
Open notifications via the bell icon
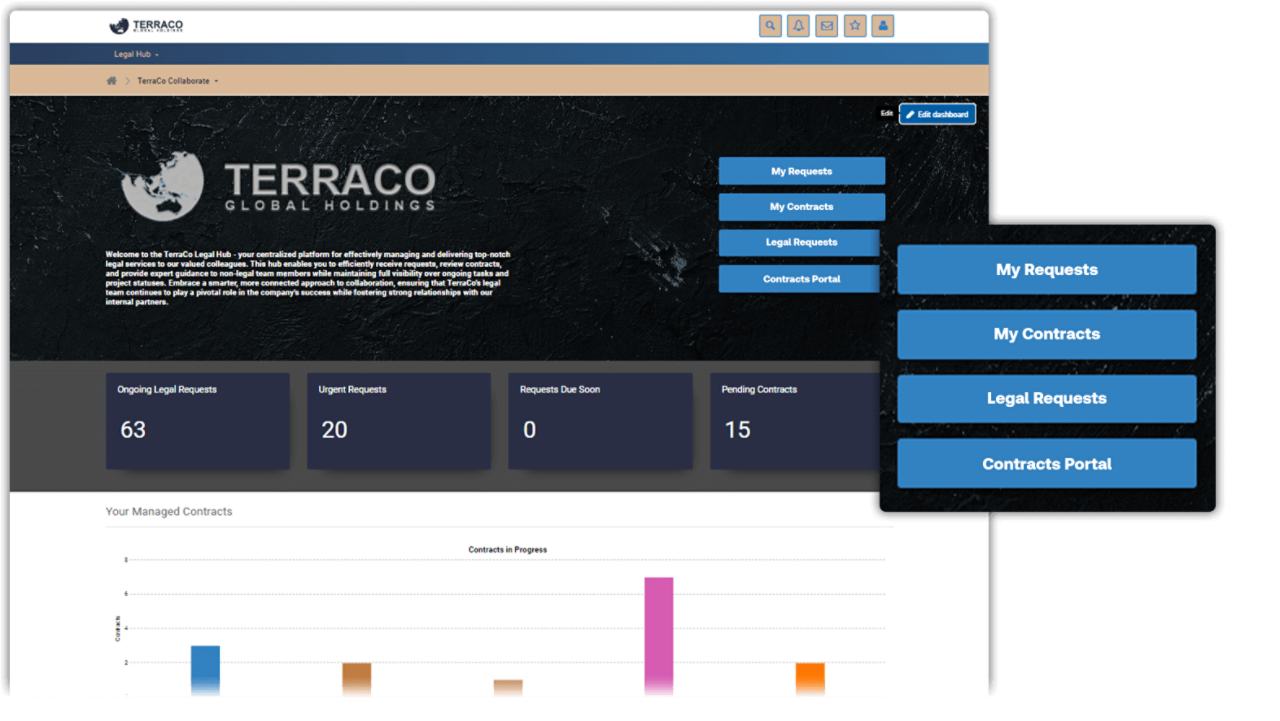pyautogui.click(x=798, y=26)
